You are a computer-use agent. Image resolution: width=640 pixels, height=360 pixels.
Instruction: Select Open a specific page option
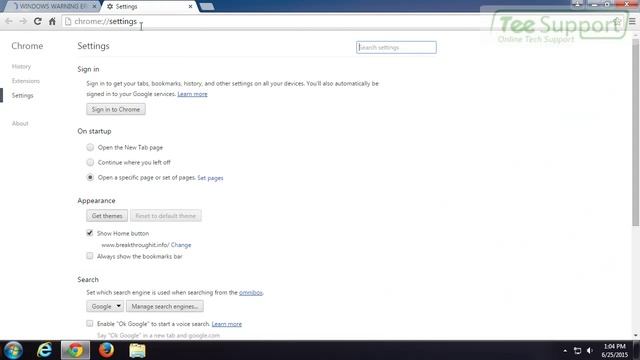point(90,178)
